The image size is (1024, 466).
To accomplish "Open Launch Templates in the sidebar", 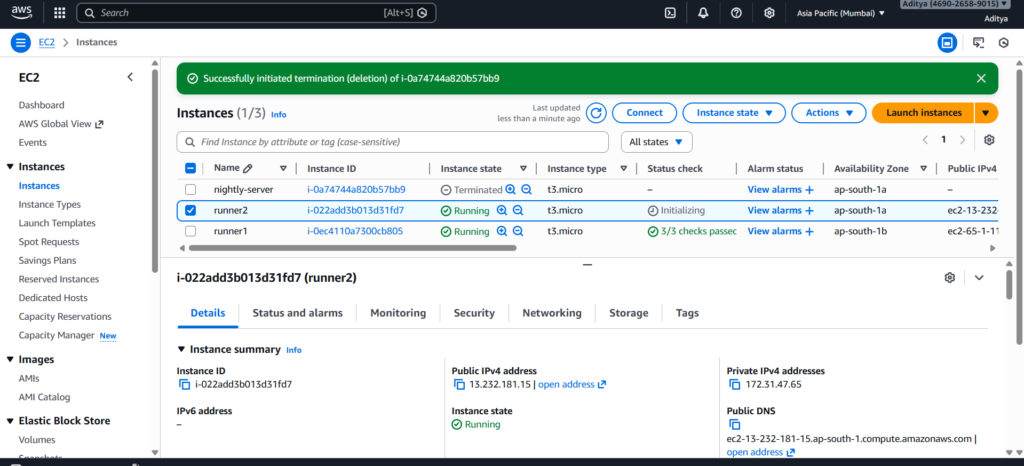I will click(x=57, y=223).
